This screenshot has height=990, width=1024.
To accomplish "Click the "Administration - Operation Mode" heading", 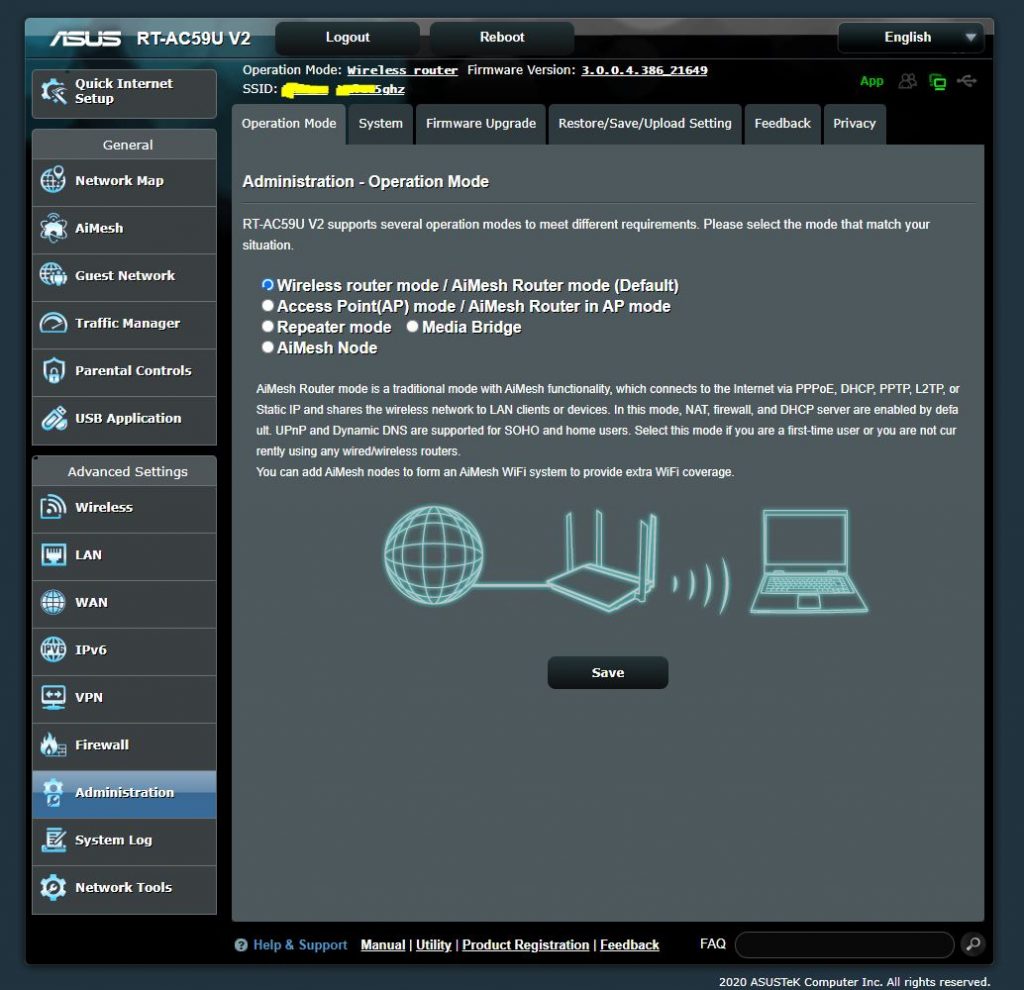I will 365,182.
